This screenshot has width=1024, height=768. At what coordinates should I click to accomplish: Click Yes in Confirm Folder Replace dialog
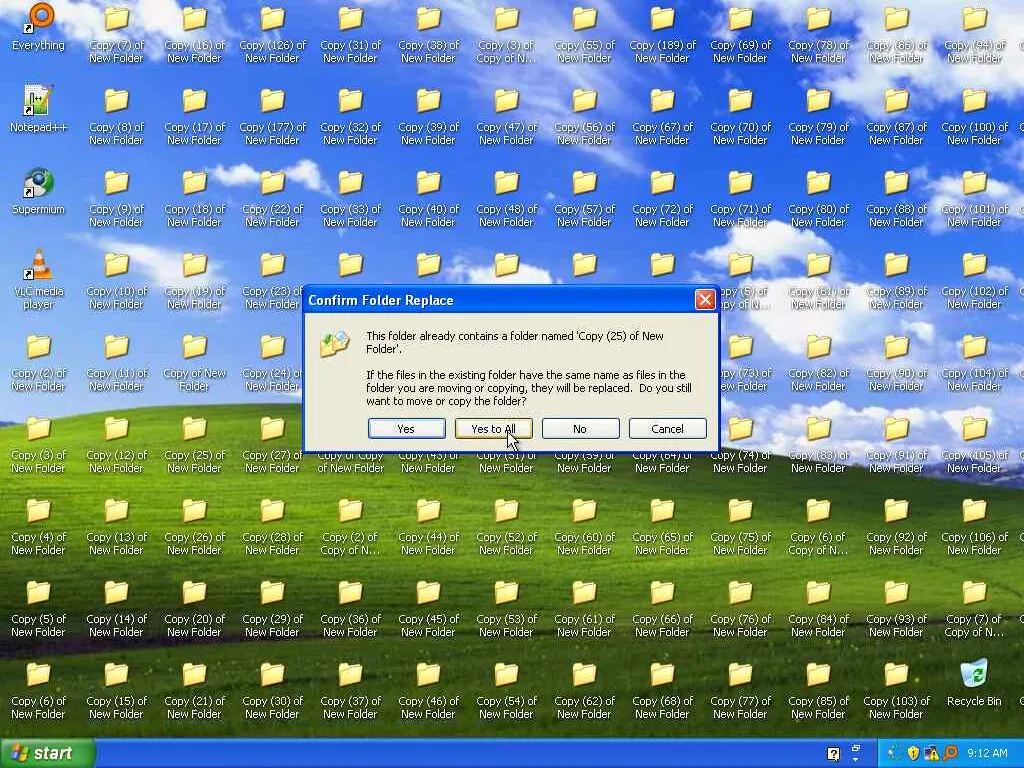[406, 428]
